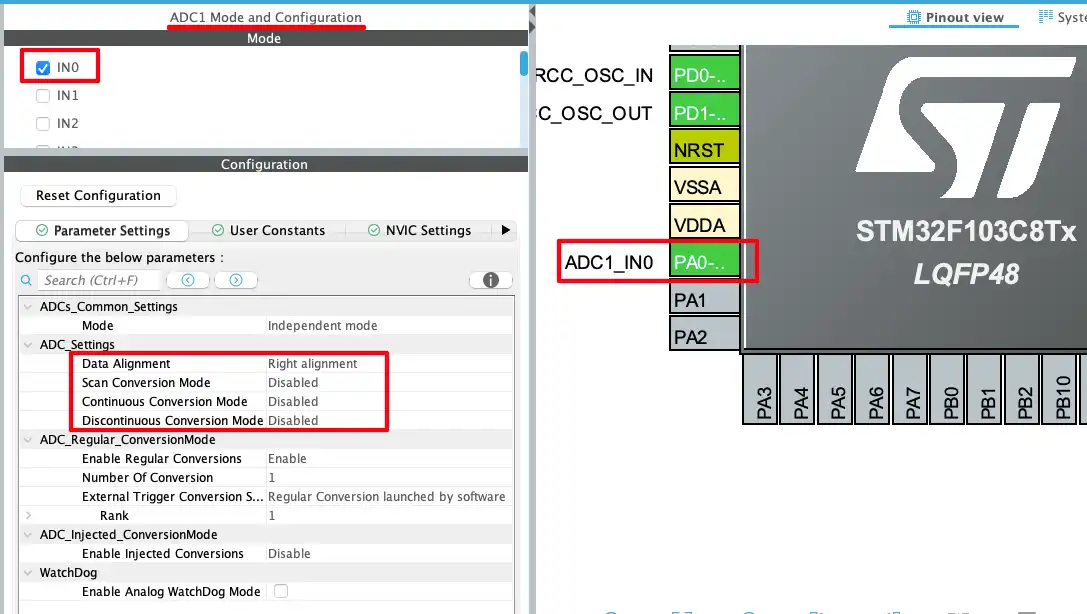
Task: Enable the IN2 channel checkbox
Action: coord(43,123)
